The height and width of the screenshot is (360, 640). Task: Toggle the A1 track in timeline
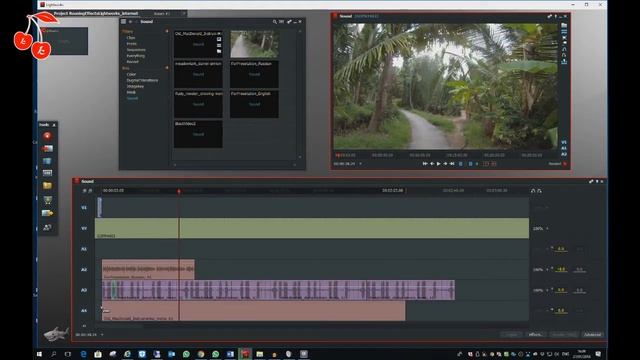84,249
